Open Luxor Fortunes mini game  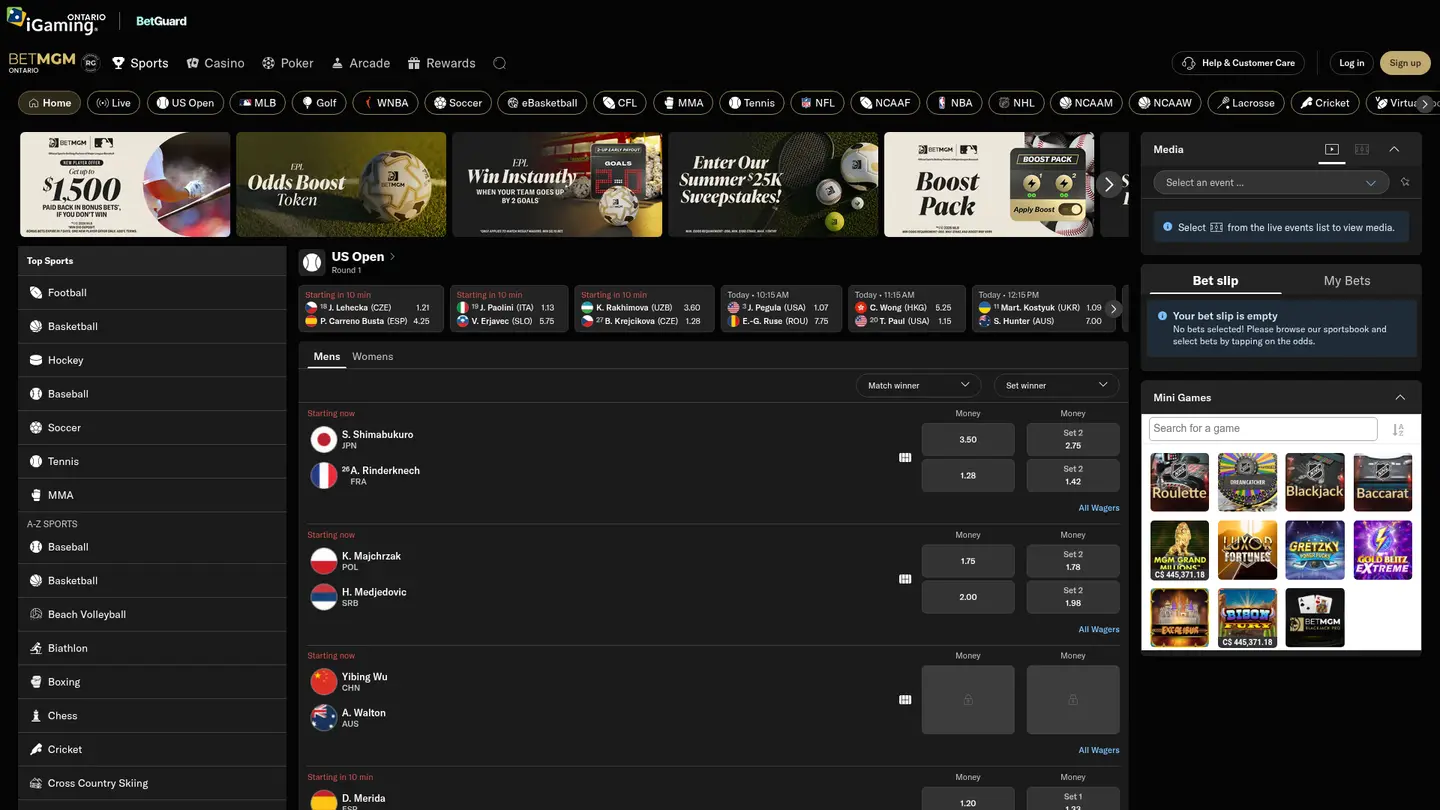pos(1248,550)
